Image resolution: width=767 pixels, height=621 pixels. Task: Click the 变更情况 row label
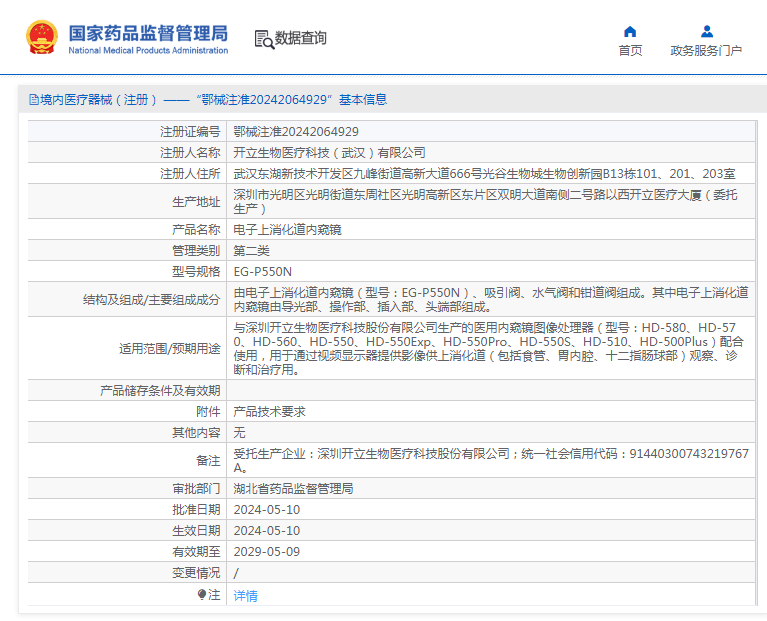[196, 573]
